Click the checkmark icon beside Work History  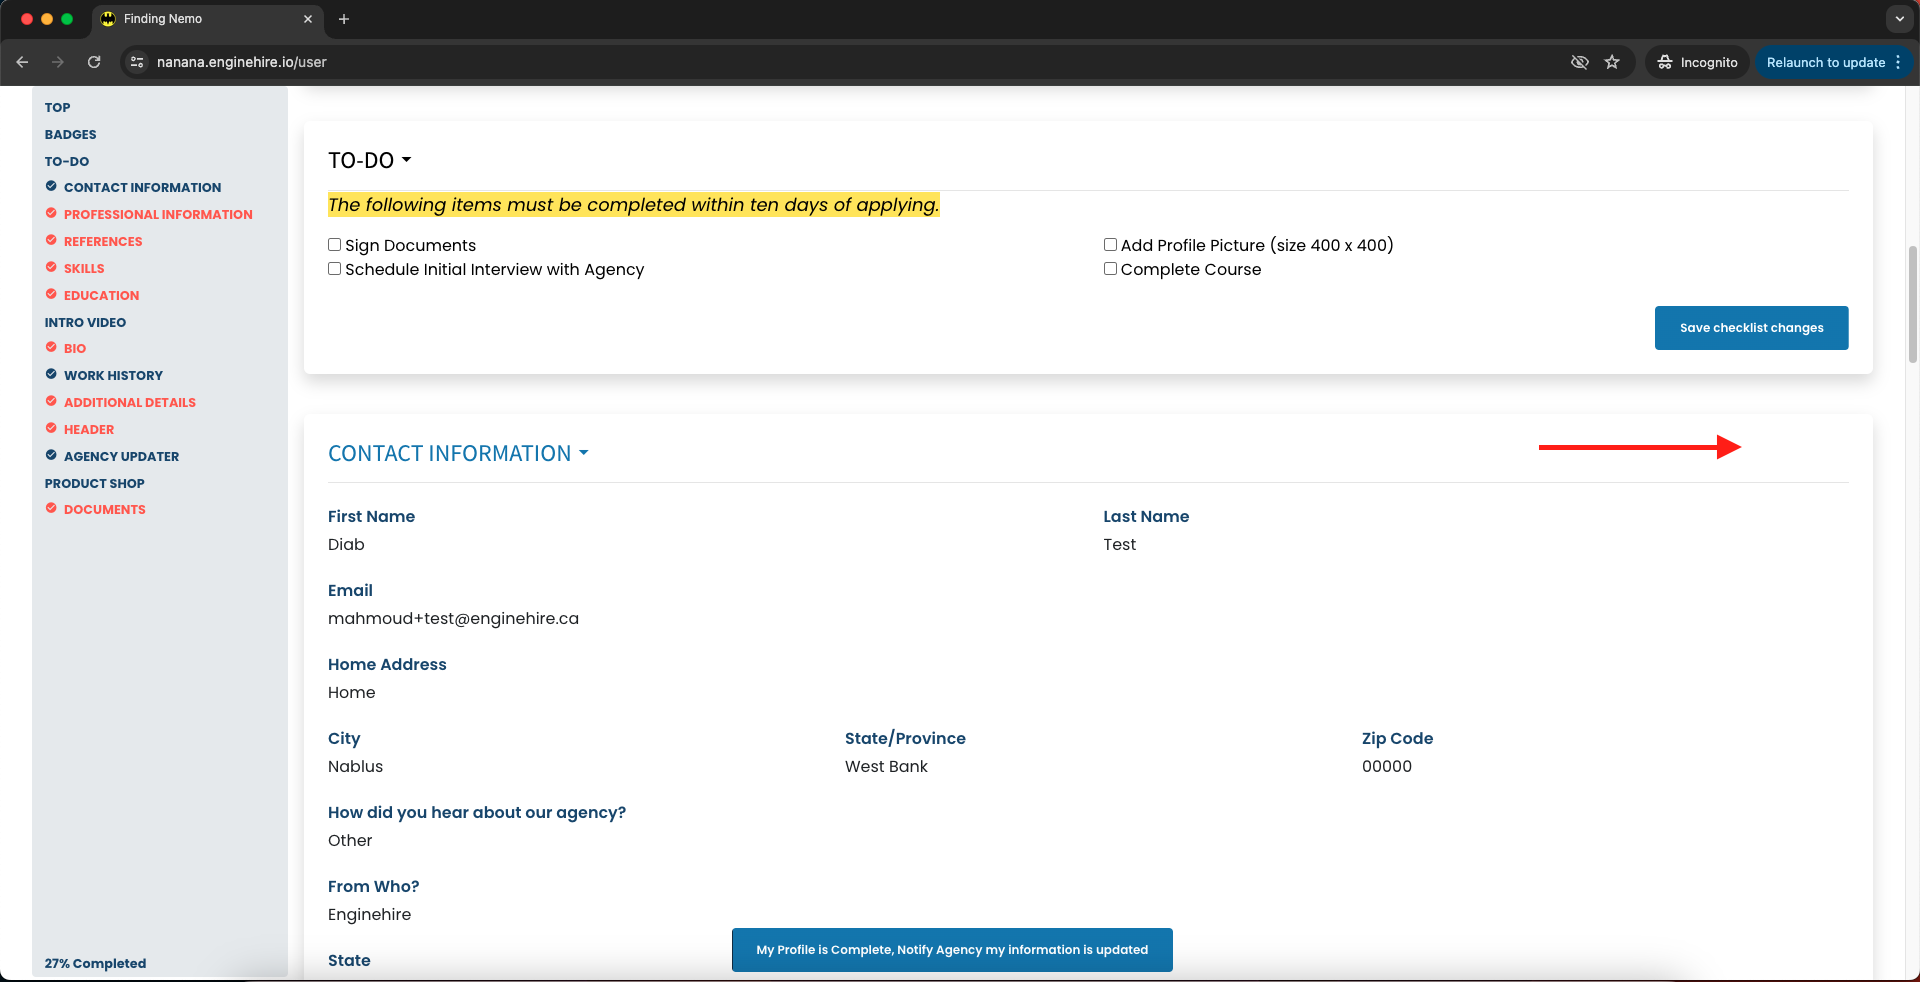click(x=51, y=374)
